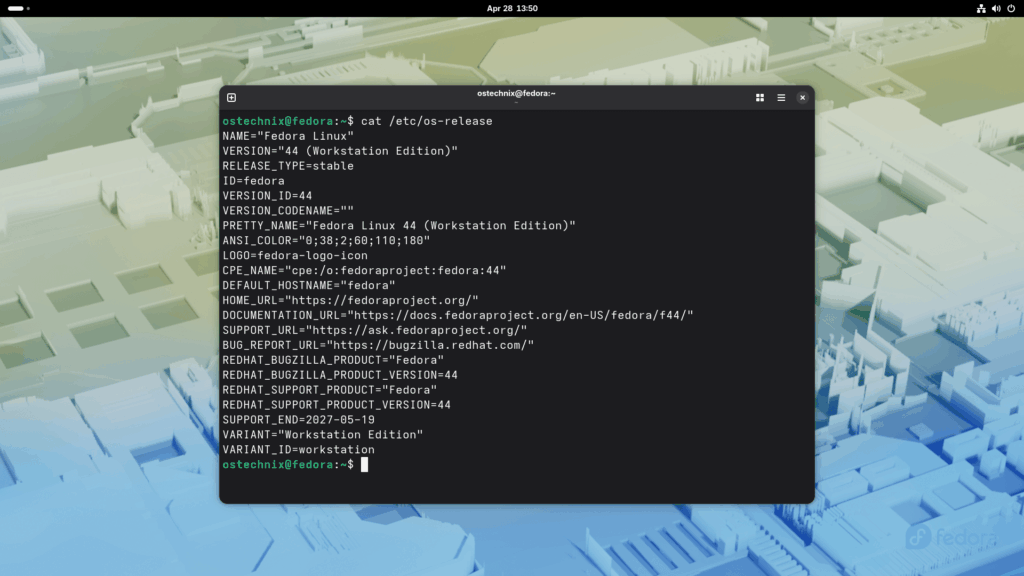Close the terminal window
The height and width of the screenshot is (576, 1024).
pos(803,97)
